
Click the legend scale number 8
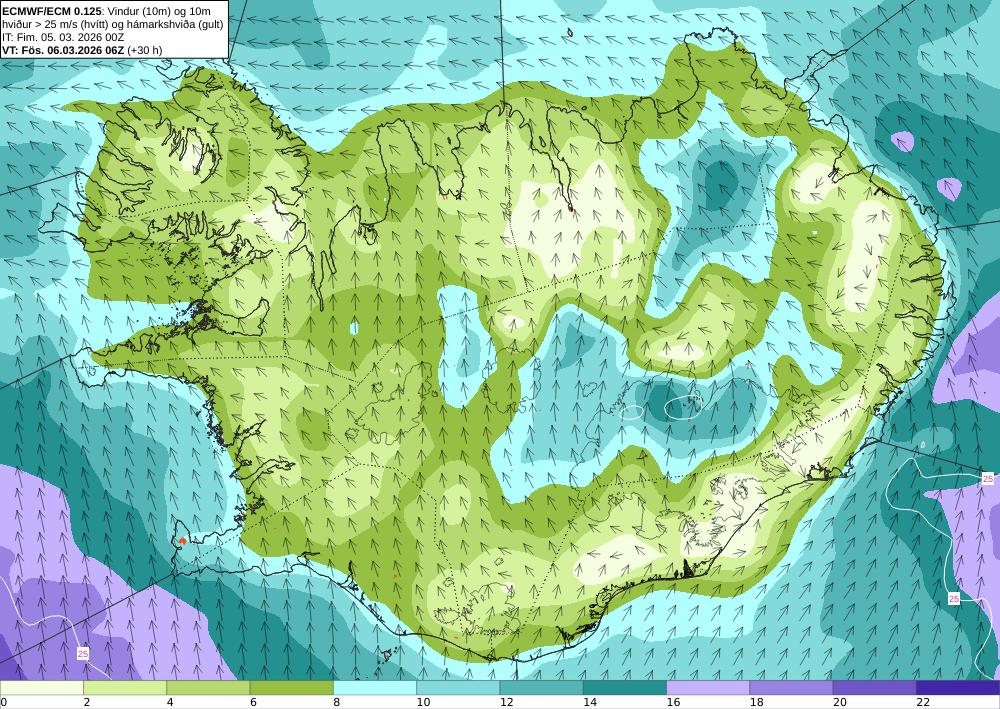(336, 702)
